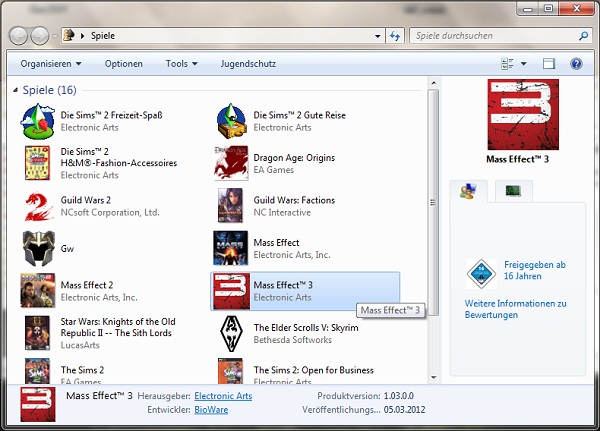The width and height of the screenshot is (600, 431).
Task: Click the search magnifier icon
Action: tap(583, 36)
